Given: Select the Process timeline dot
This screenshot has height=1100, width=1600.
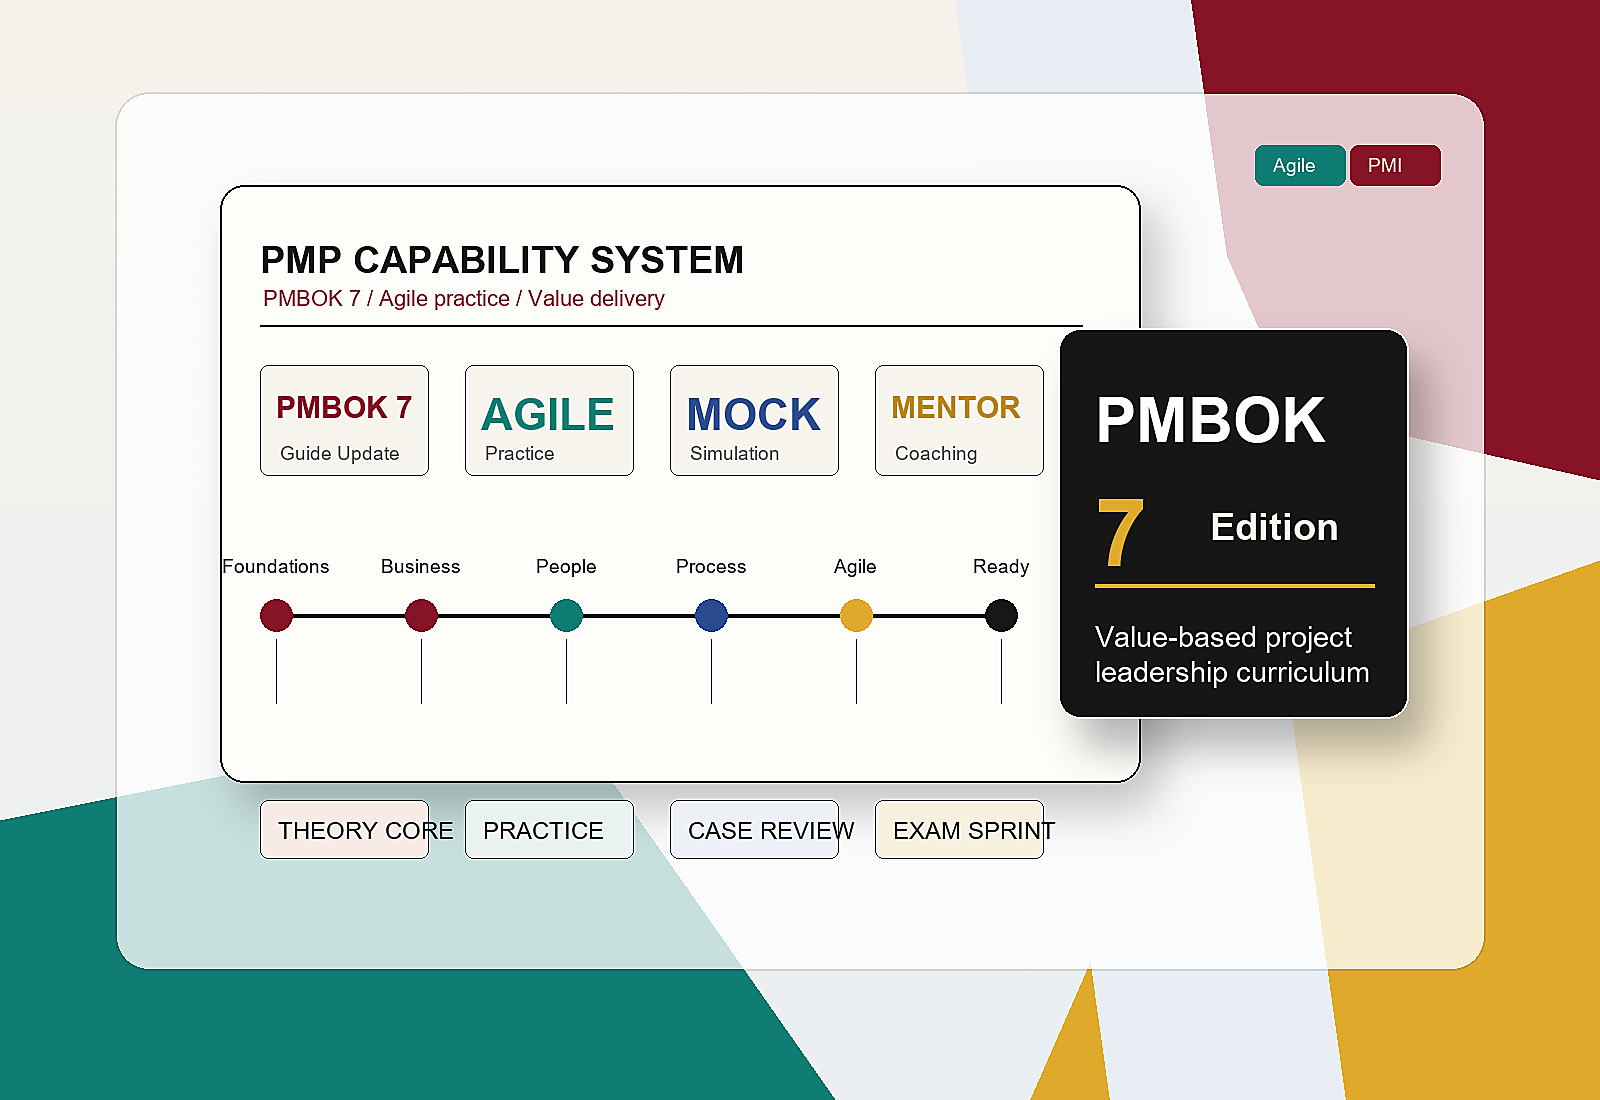Looking at the screenshot, I should 711,615.
